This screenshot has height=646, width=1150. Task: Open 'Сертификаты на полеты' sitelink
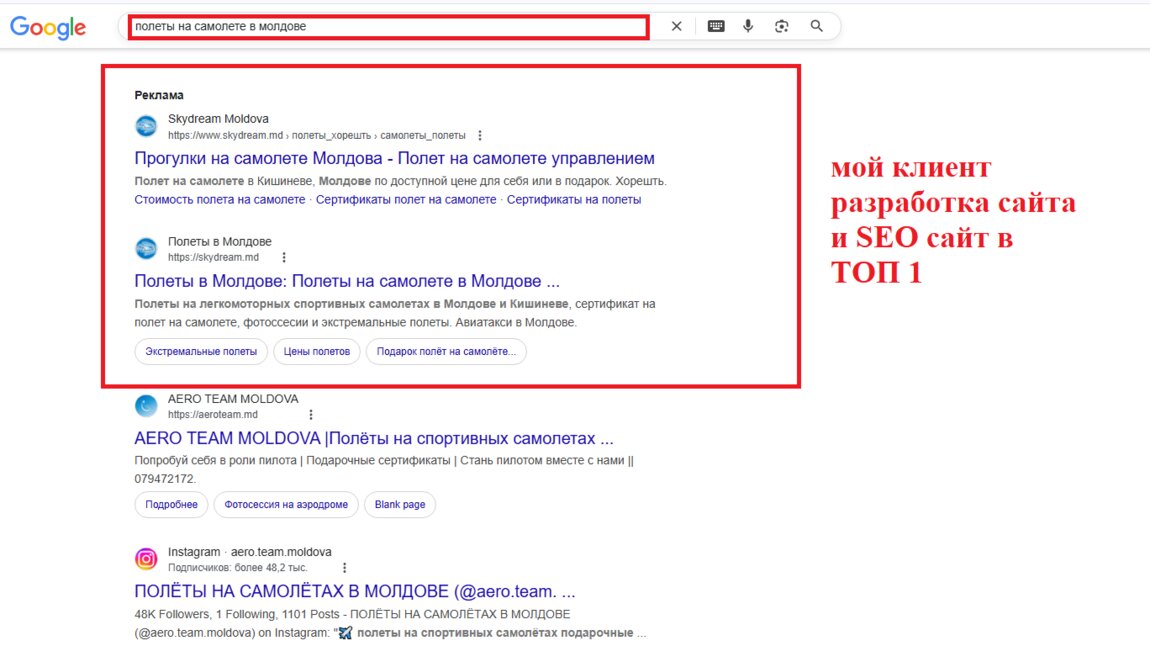(573, 200)
